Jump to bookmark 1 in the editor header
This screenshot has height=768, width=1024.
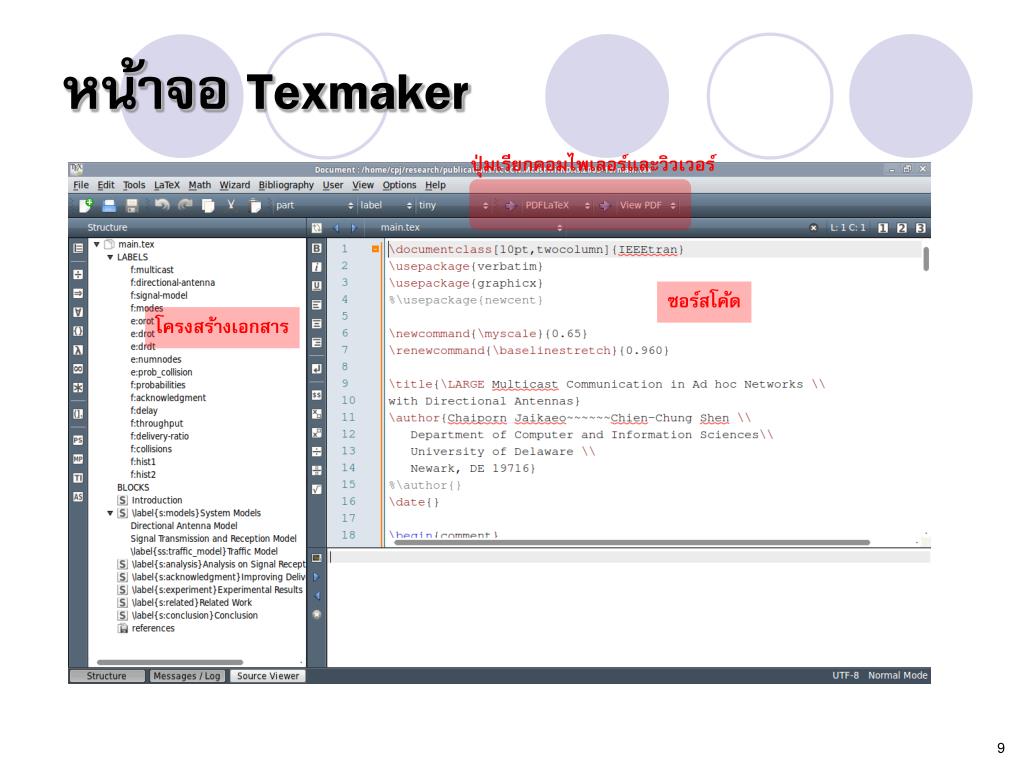click(883, 228)
